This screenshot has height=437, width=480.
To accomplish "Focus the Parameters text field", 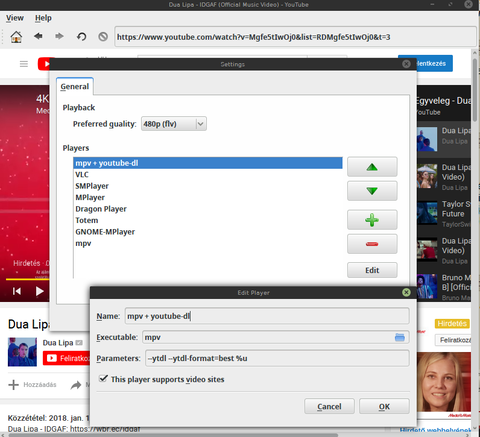I will point(277,358).
